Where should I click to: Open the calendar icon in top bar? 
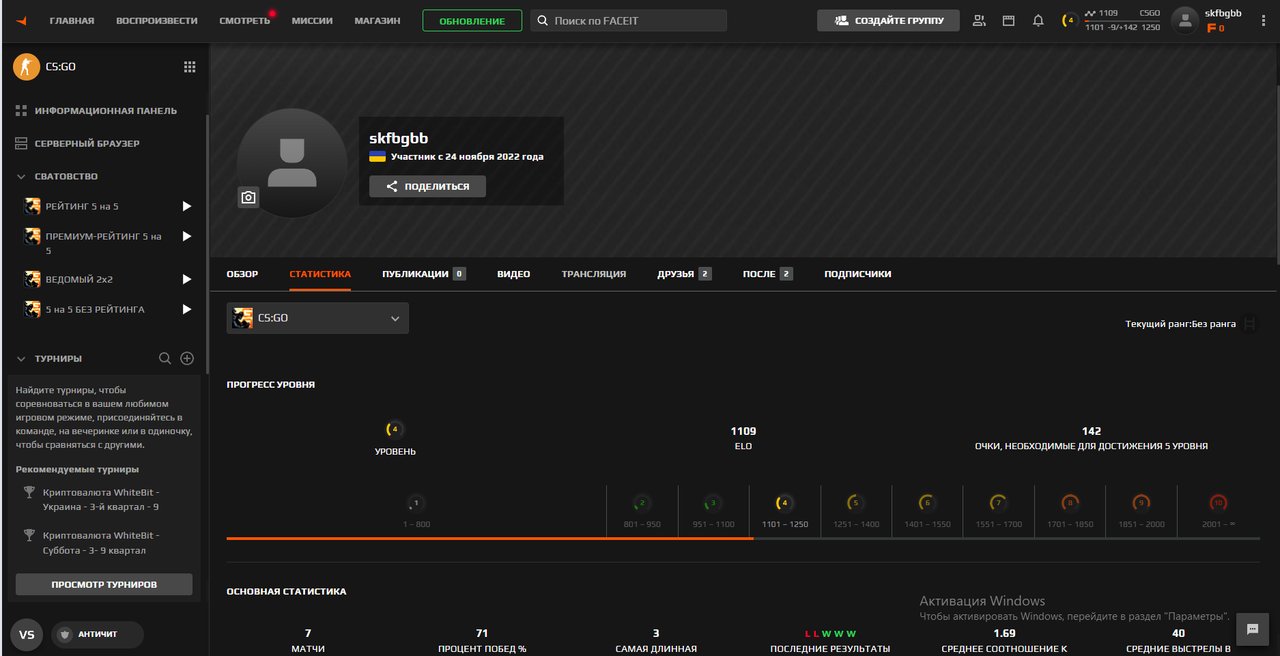[x=1008, y=20]
